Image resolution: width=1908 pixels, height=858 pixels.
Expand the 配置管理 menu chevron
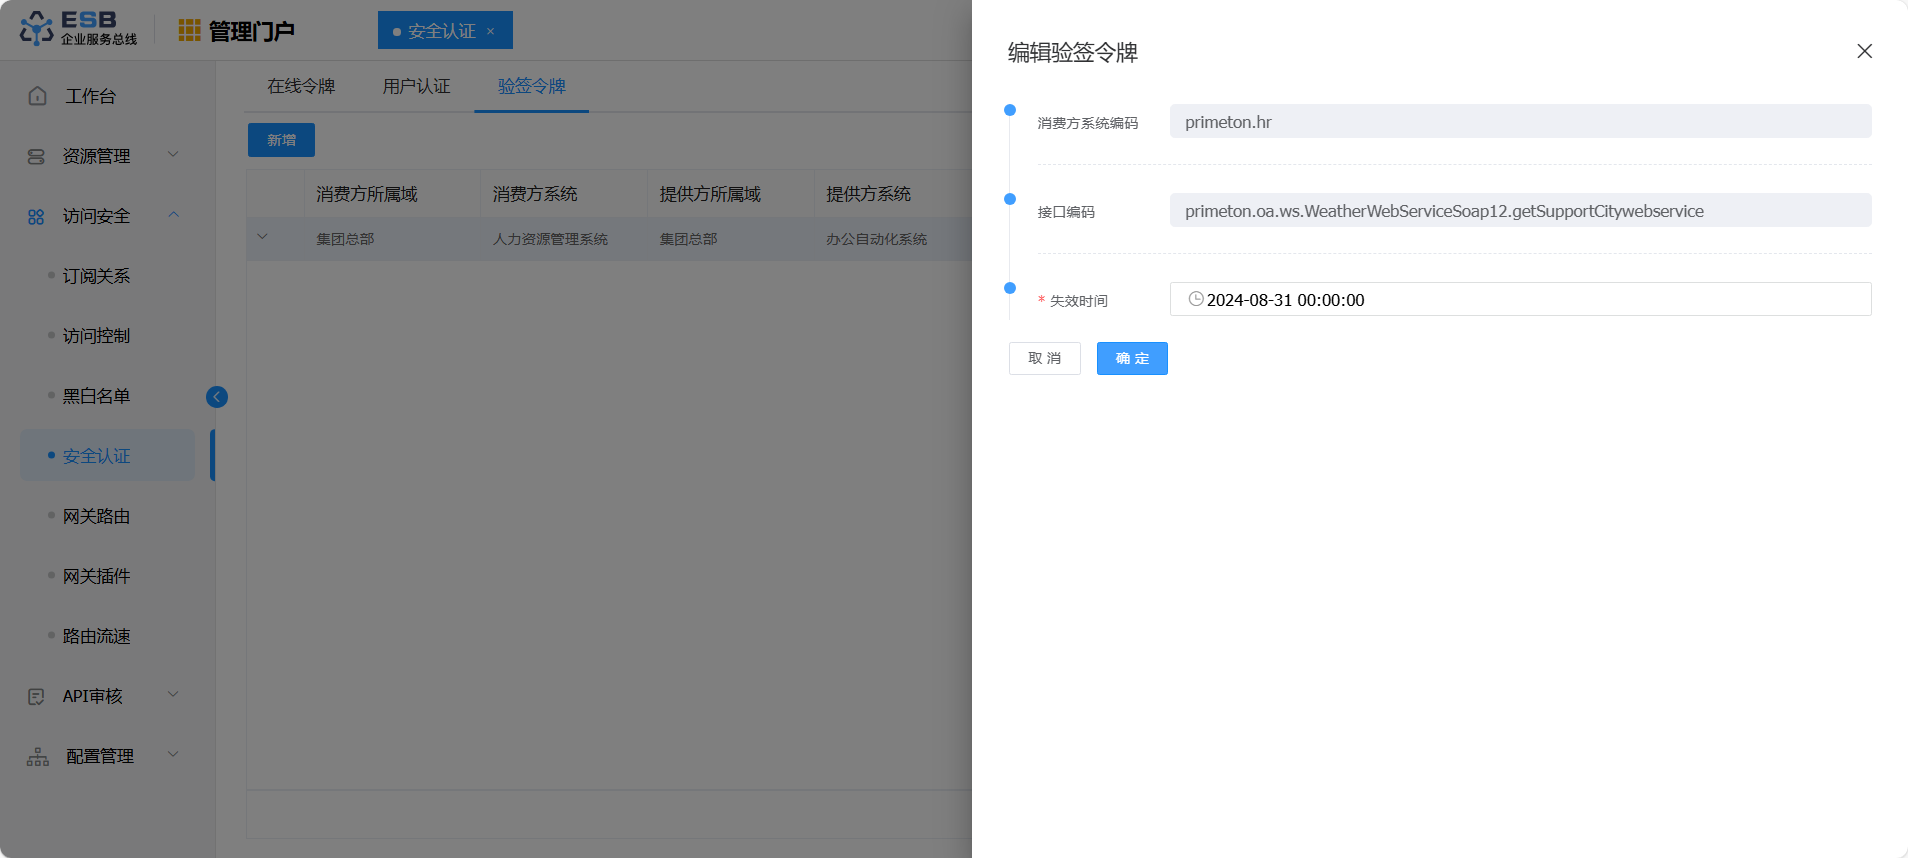click(x=173, y=755)
